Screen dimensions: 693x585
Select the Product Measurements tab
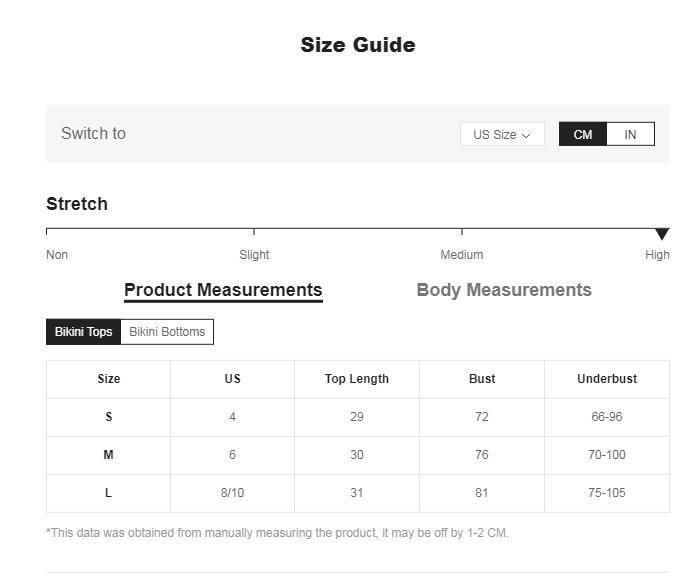(223, 291)
